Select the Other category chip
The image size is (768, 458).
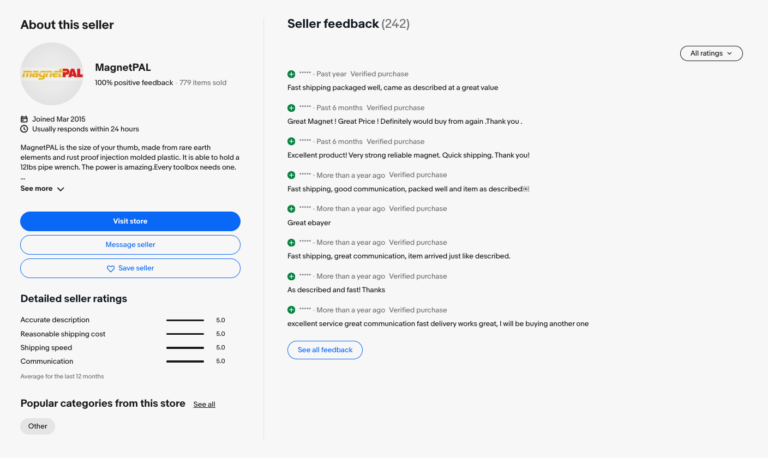(38, 426)
